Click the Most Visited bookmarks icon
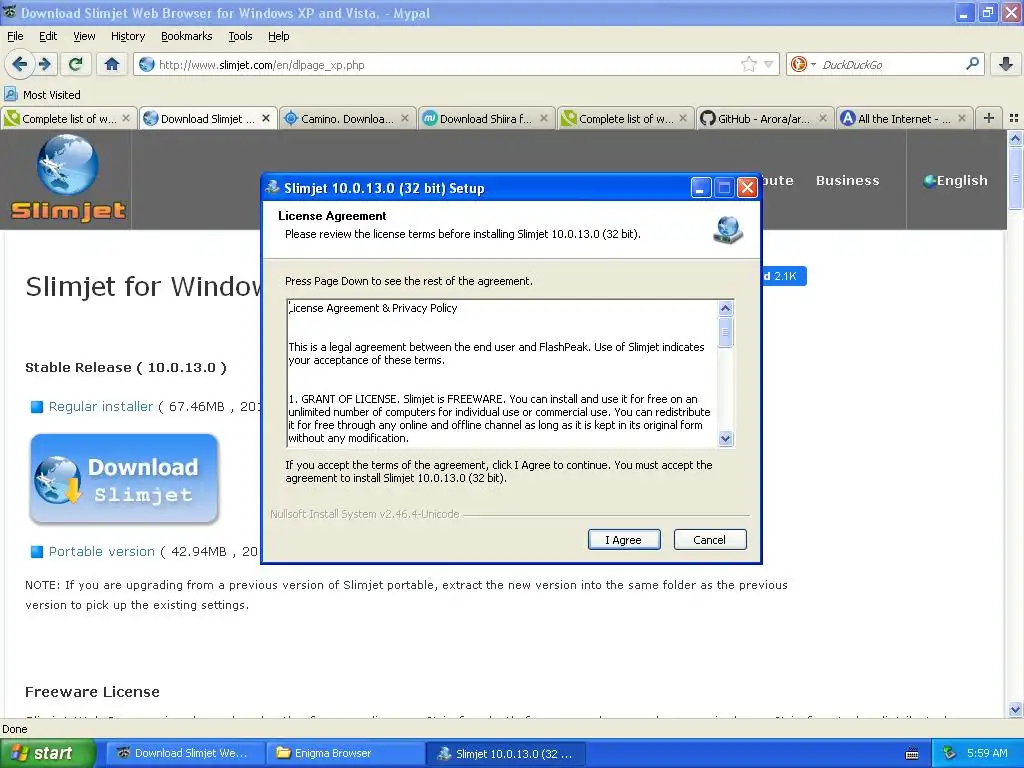Screen dimensions: 1024x768 (10, 94)
